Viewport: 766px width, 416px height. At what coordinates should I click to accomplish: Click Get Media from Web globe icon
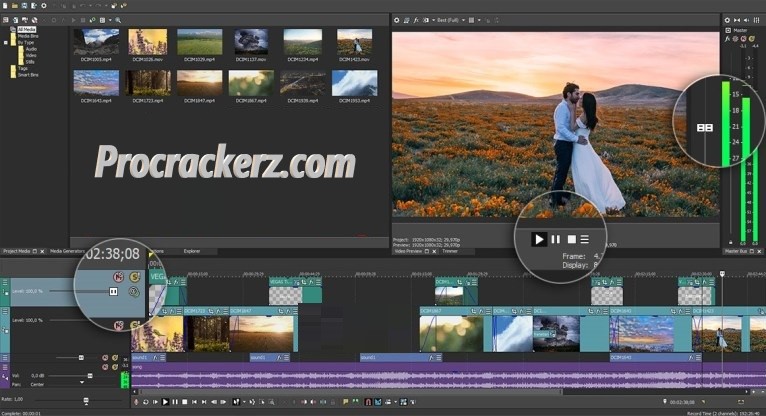pos(34,20)
